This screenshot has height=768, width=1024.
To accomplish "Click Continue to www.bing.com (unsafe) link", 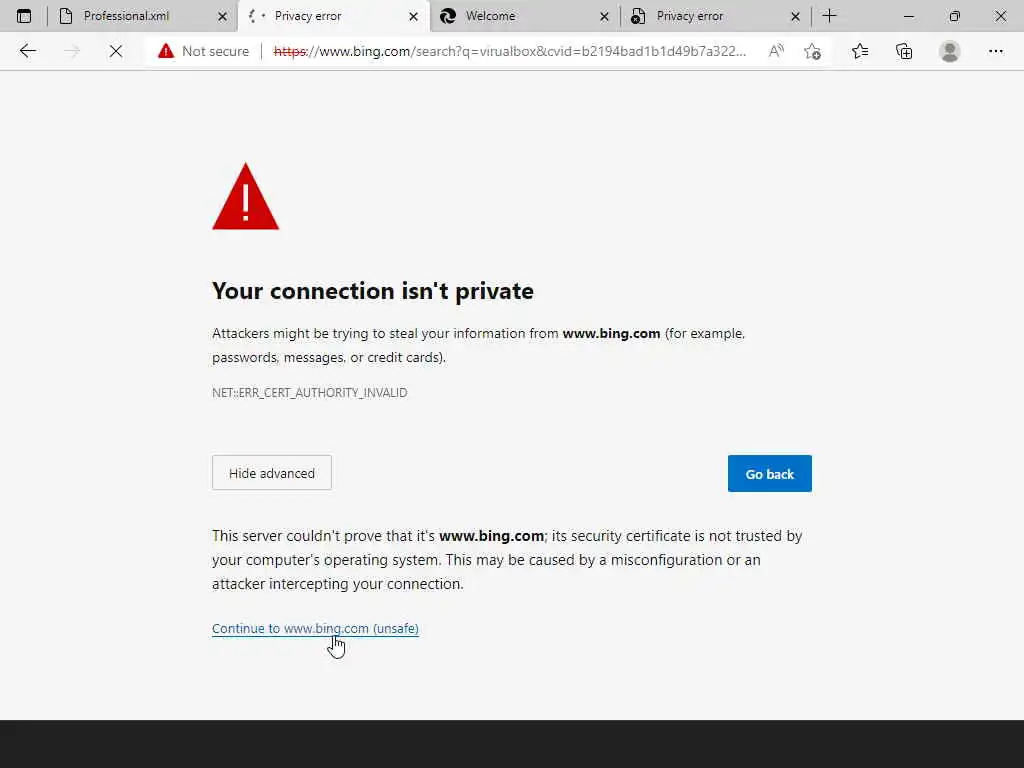I will tap(315, 629).
